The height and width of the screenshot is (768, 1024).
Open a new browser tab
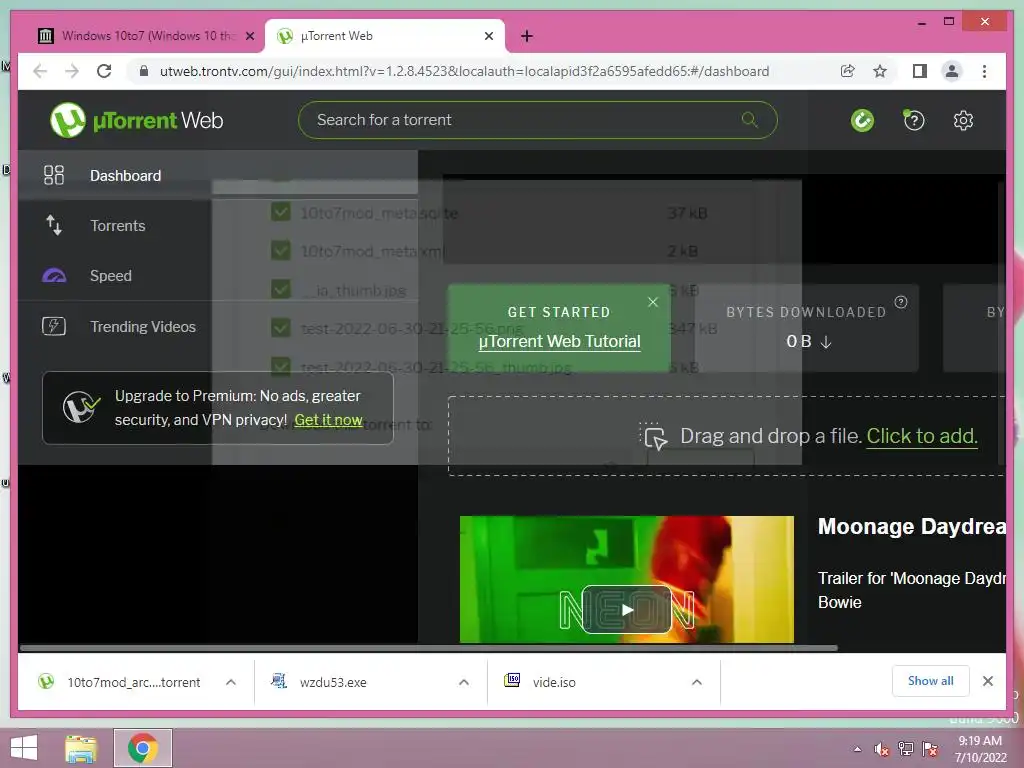coord(527,36)
